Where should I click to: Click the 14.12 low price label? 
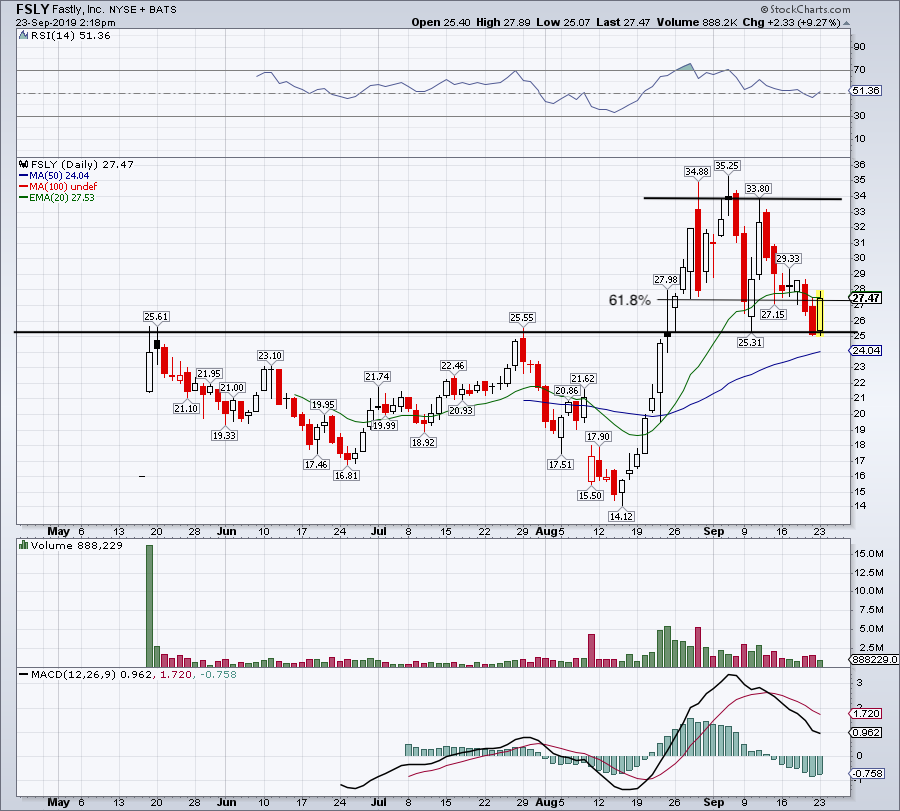pyautogui.click(x=621, y=516)
